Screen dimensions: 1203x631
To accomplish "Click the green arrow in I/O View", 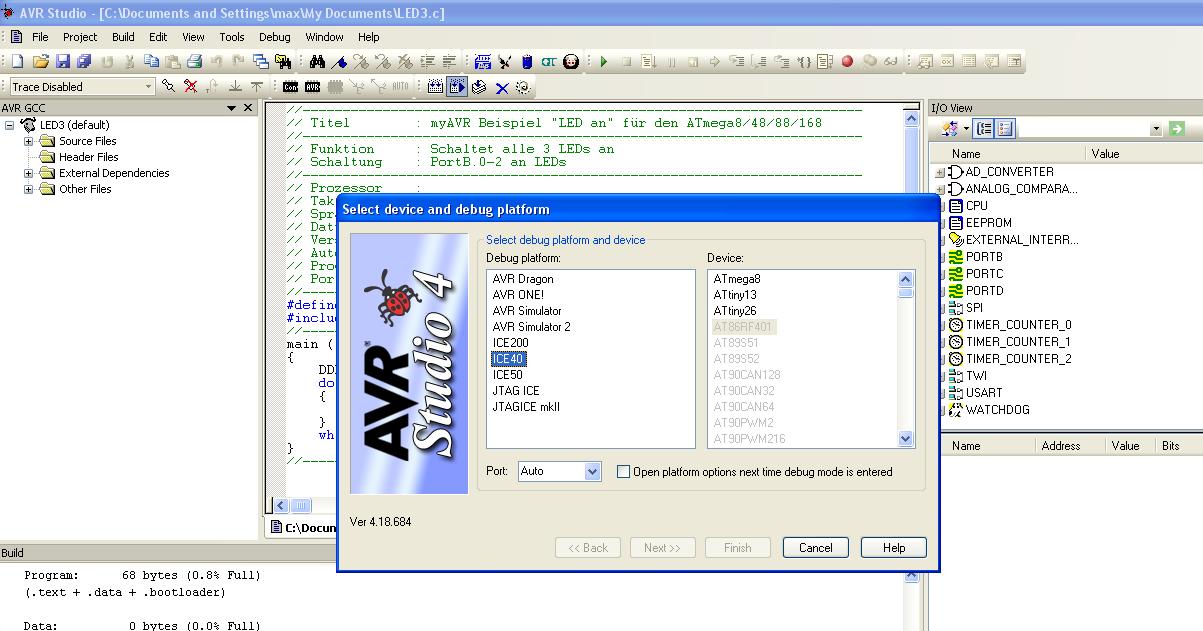I will tap(1176, 128).
